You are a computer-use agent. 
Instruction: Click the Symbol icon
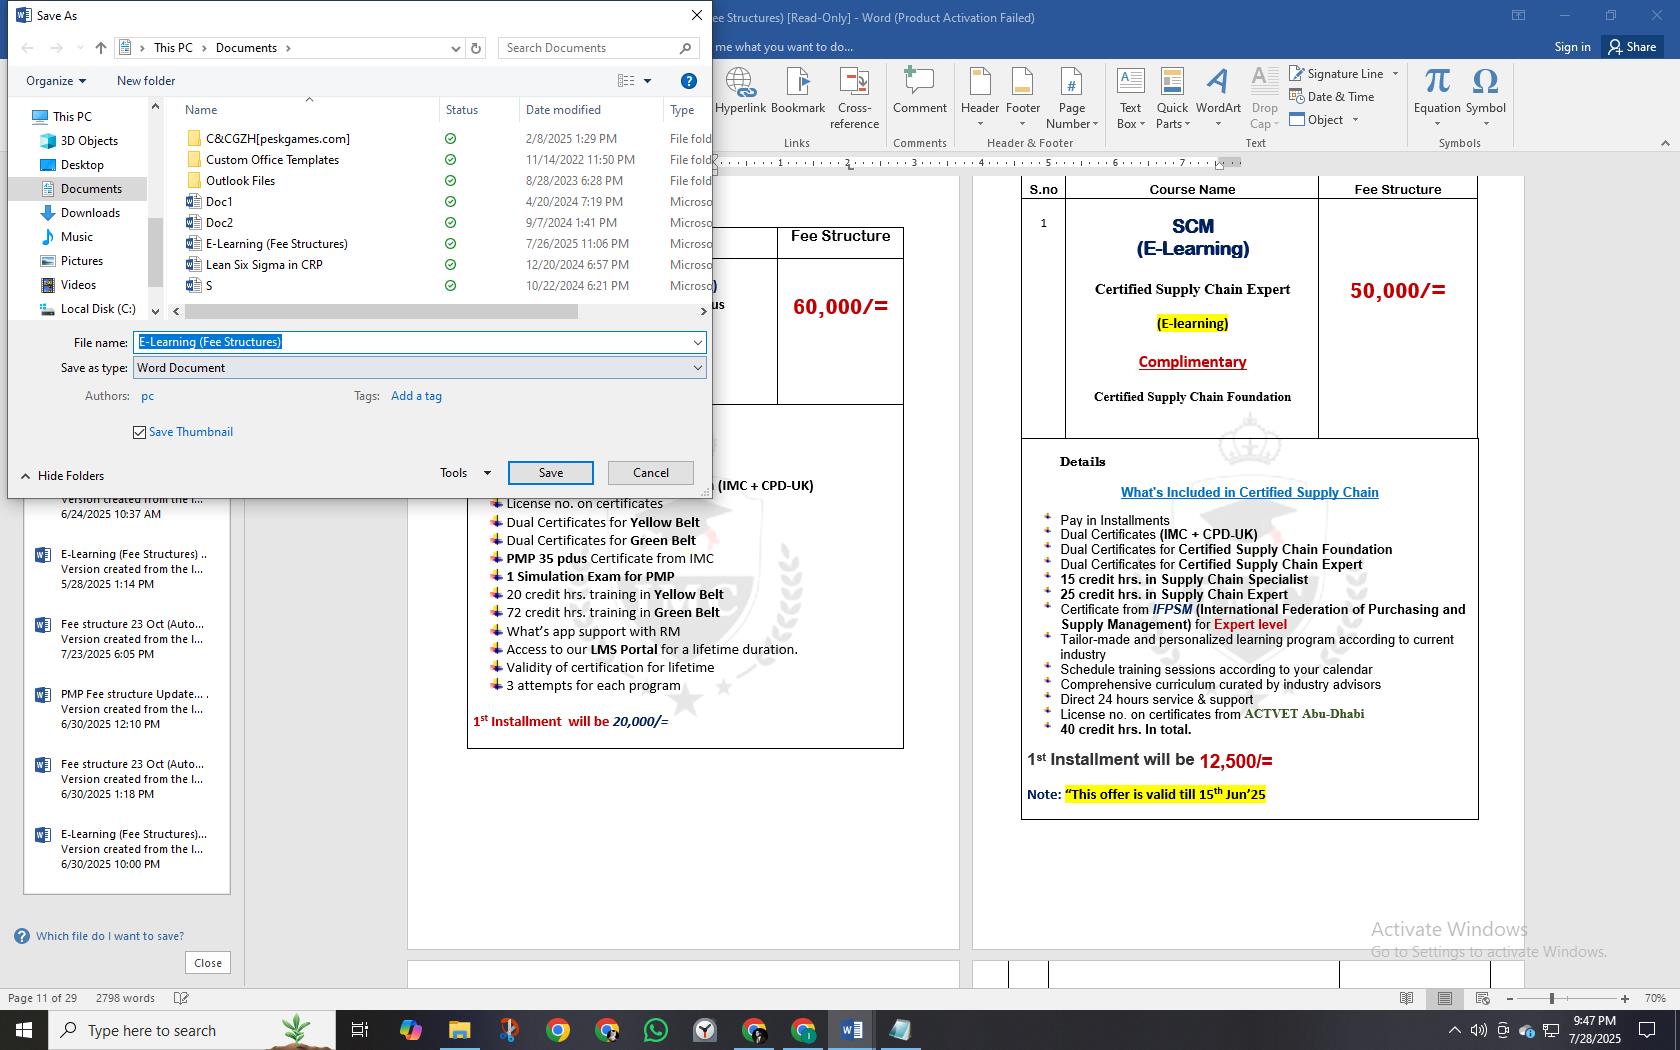tap(1485, 98)
